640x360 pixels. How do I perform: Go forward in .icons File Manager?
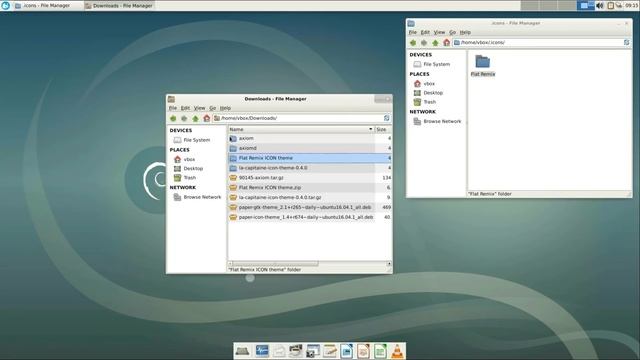click(x=424, y=43)
